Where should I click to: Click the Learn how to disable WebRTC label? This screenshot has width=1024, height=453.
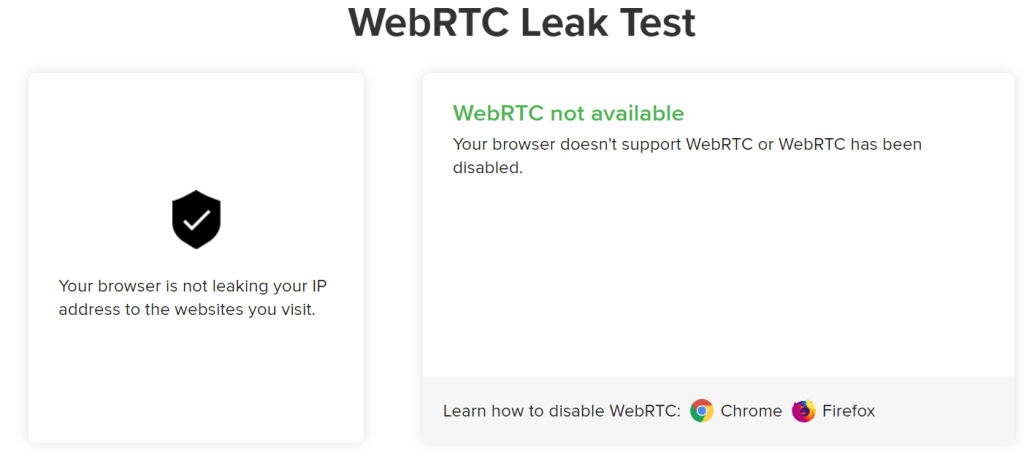pyautogui.click(x=562, y=411)
